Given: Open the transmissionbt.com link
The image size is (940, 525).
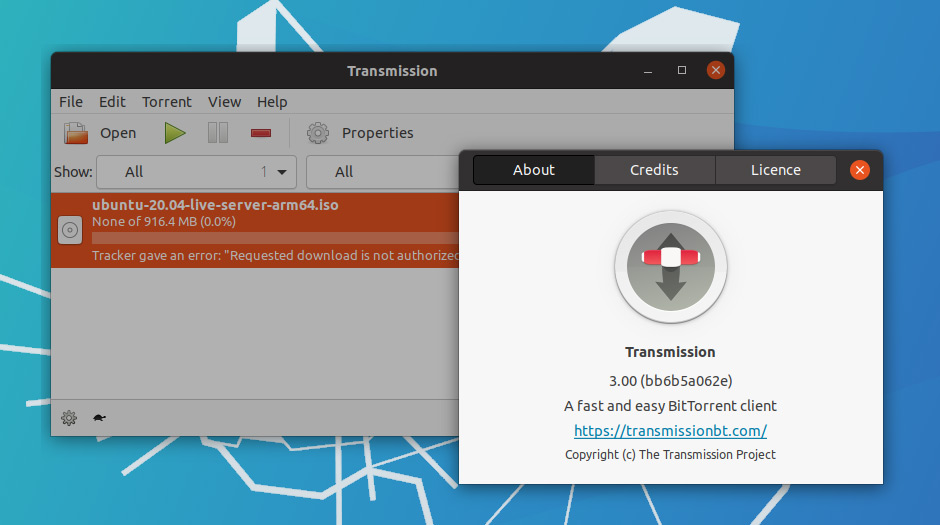Looking at the screenshot, I should pos(670,431).
